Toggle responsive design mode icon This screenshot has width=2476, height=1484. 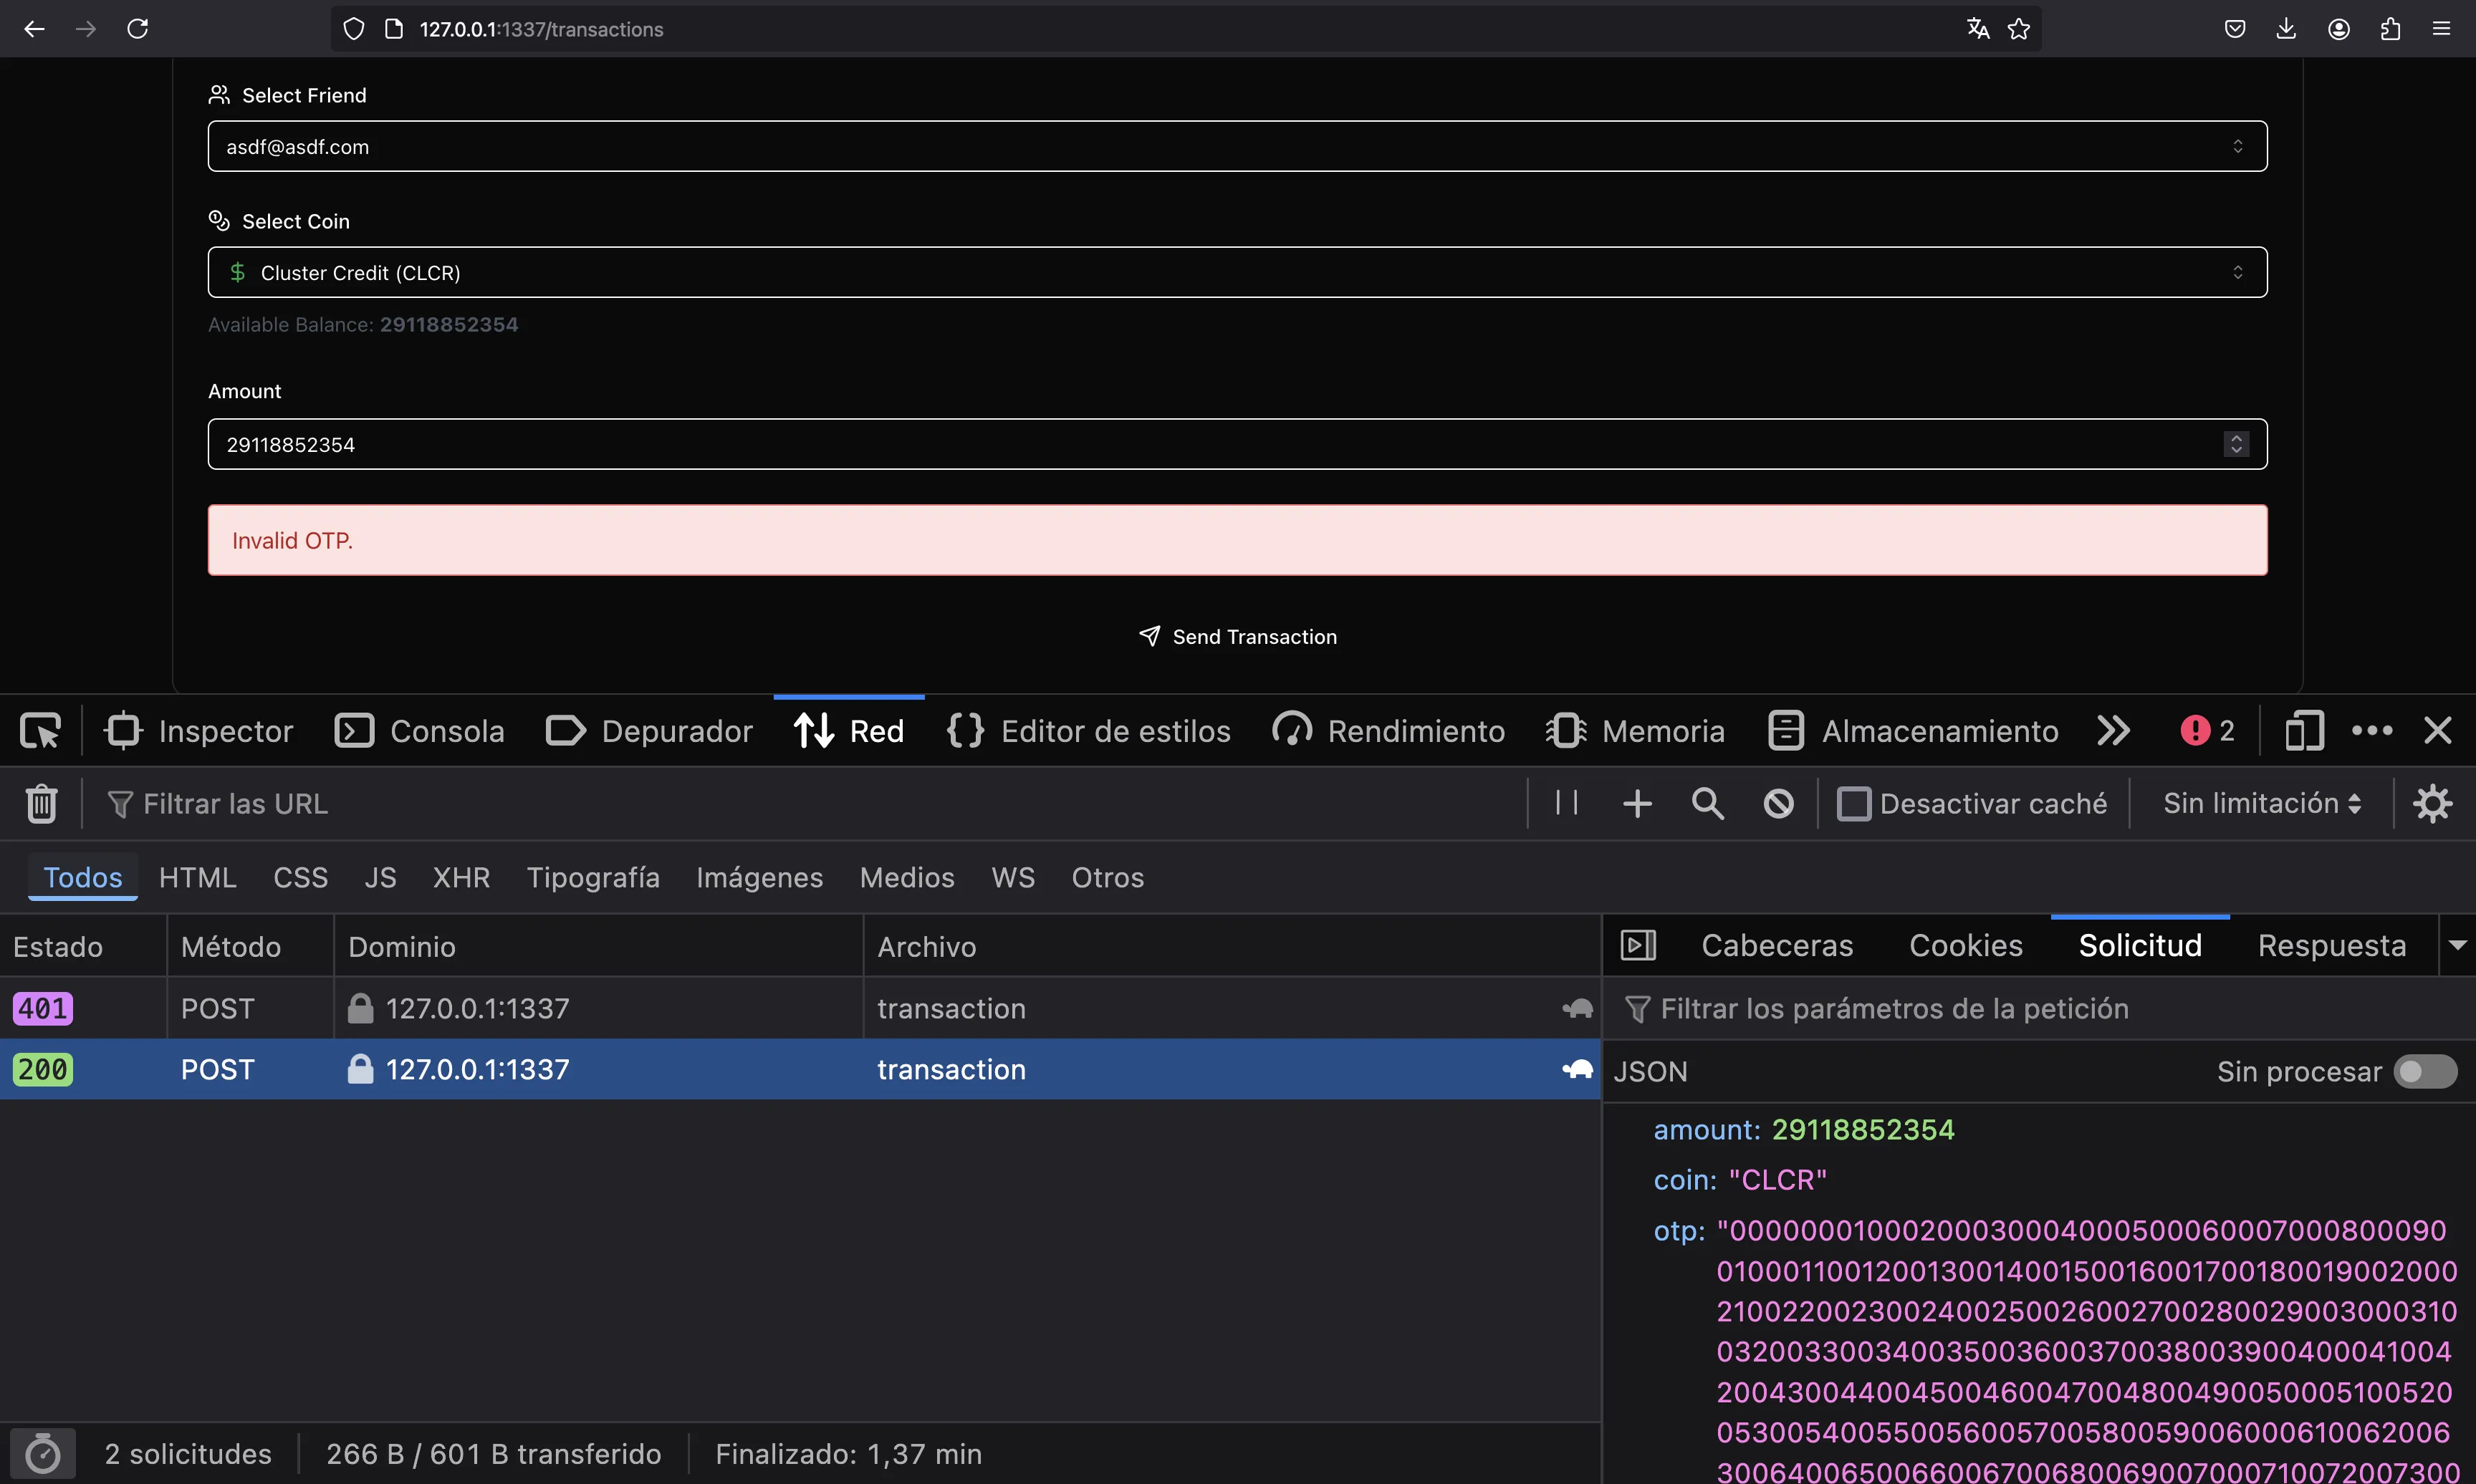click(2304, 731)
